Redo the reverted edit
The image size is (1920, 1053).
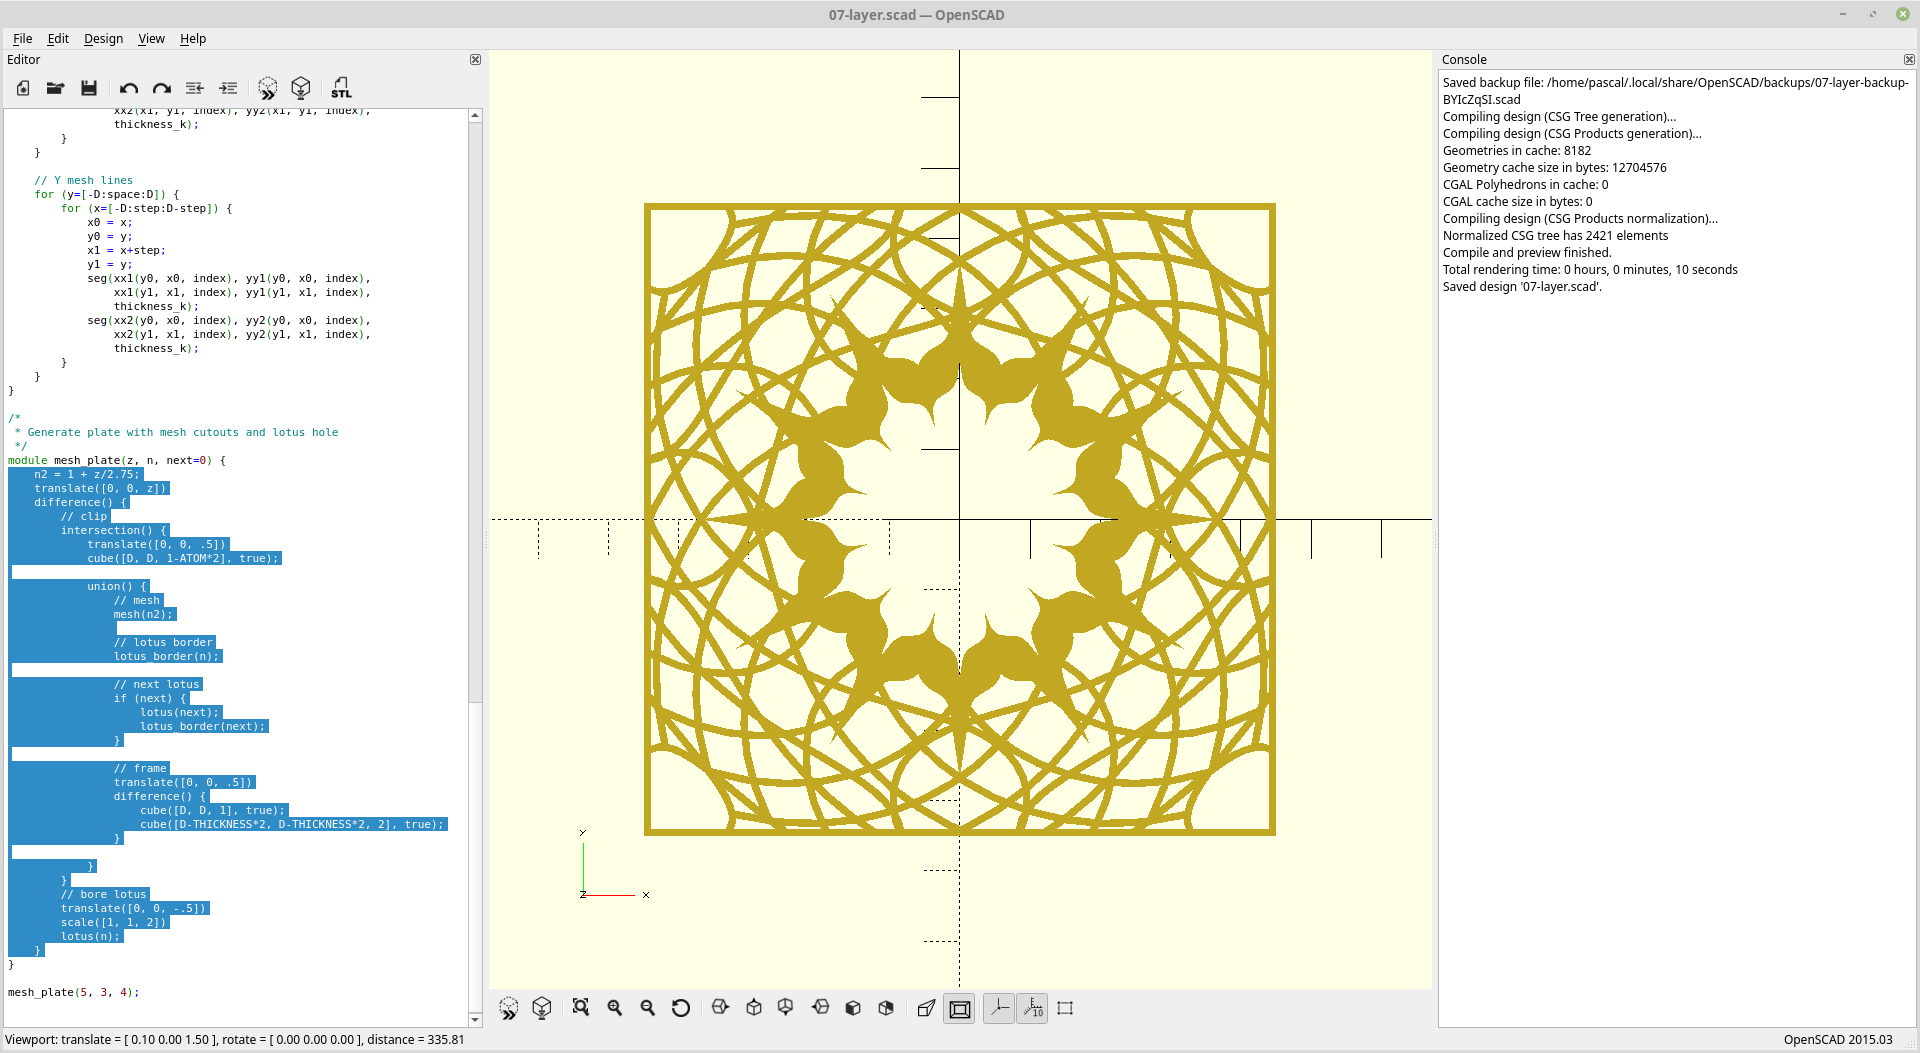(x=161, y=88)
